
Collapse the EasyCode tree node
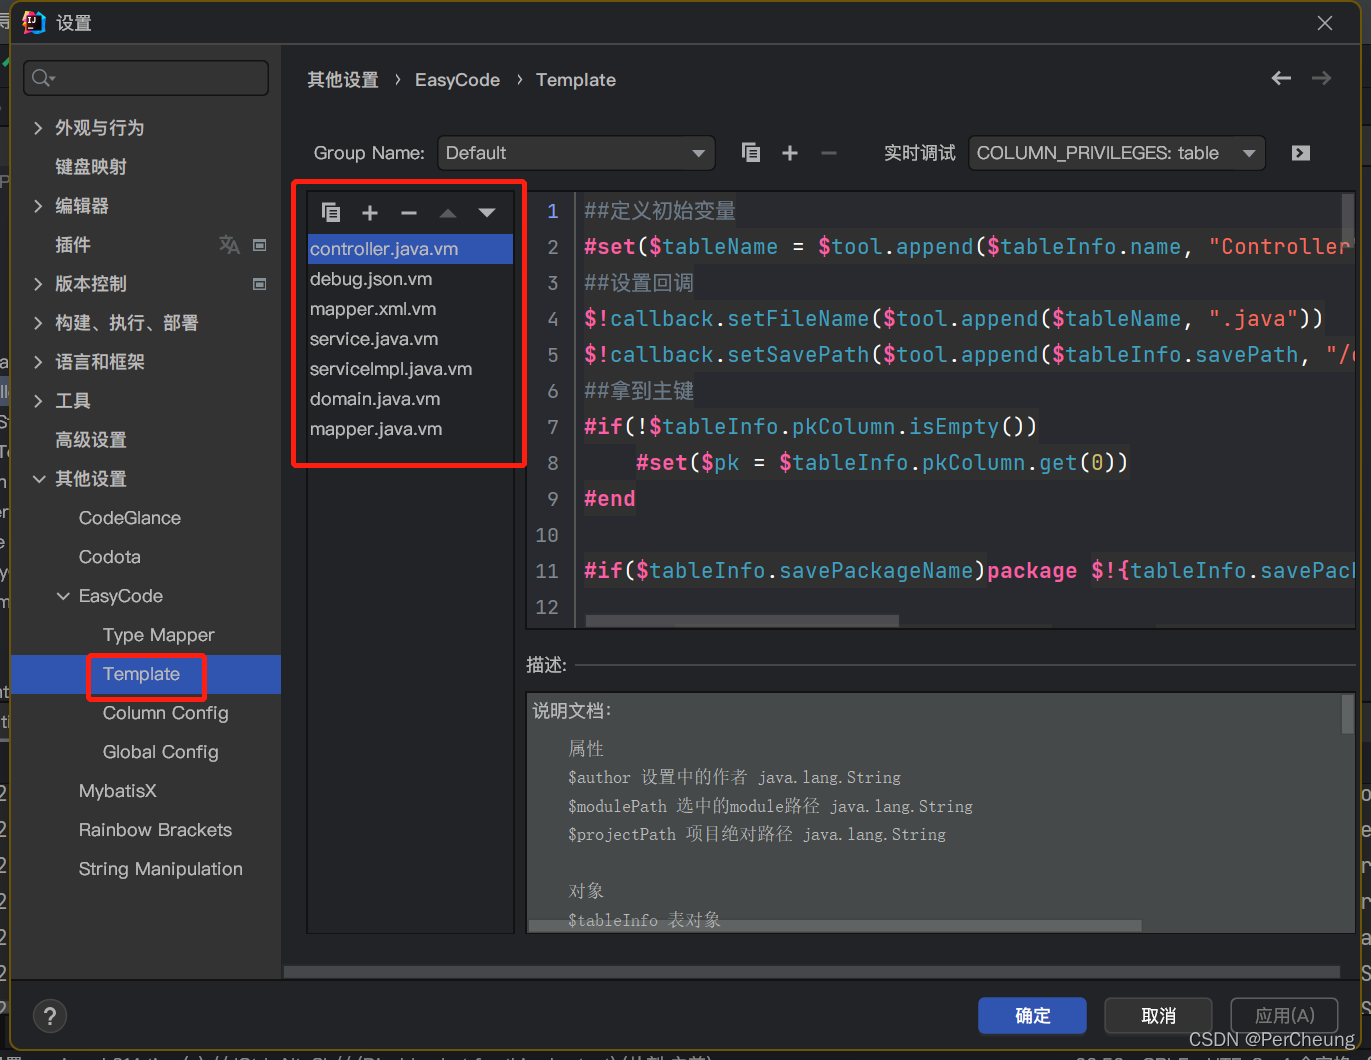[63, 596]
